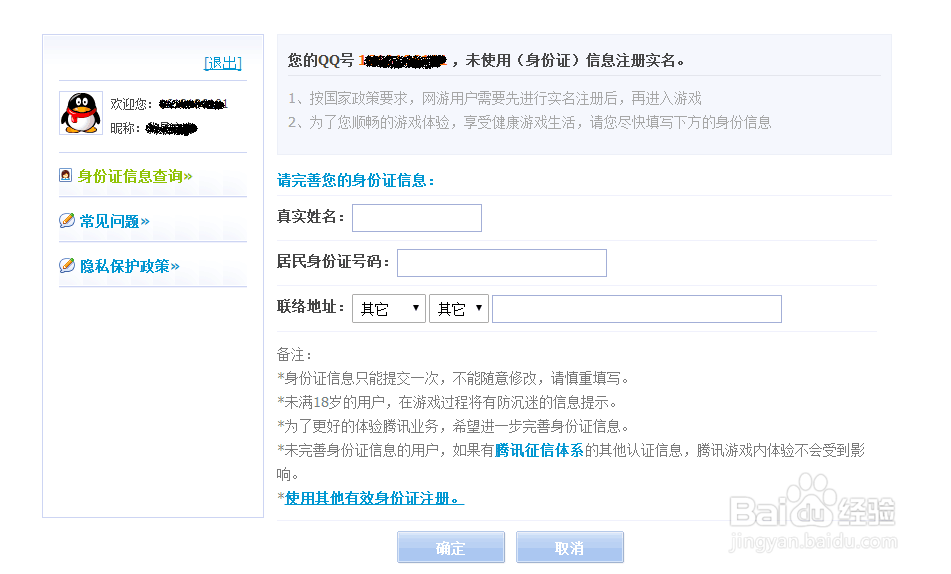Click the 退出 logout link
The height and width of the screenshot is (574, 951).
223,63
